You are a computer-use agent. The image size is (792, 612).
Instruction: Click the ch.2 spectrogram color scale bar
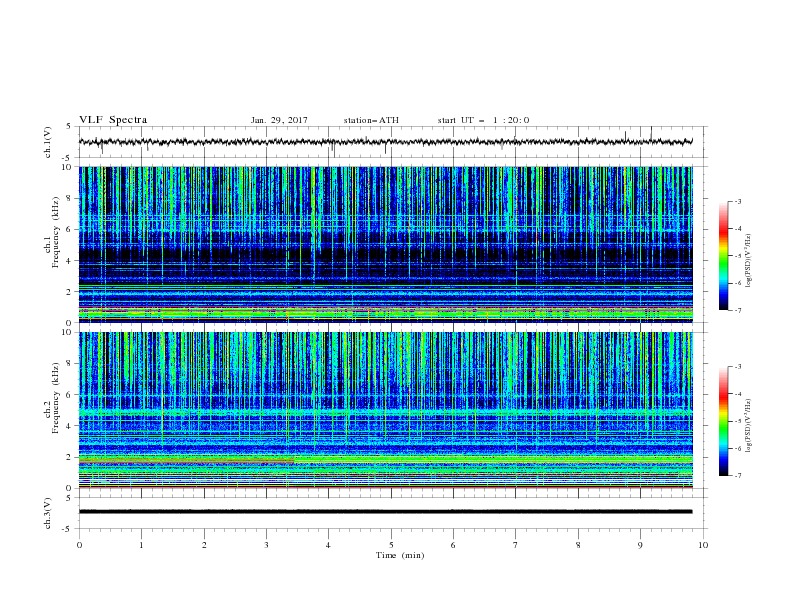coord(724,421)
